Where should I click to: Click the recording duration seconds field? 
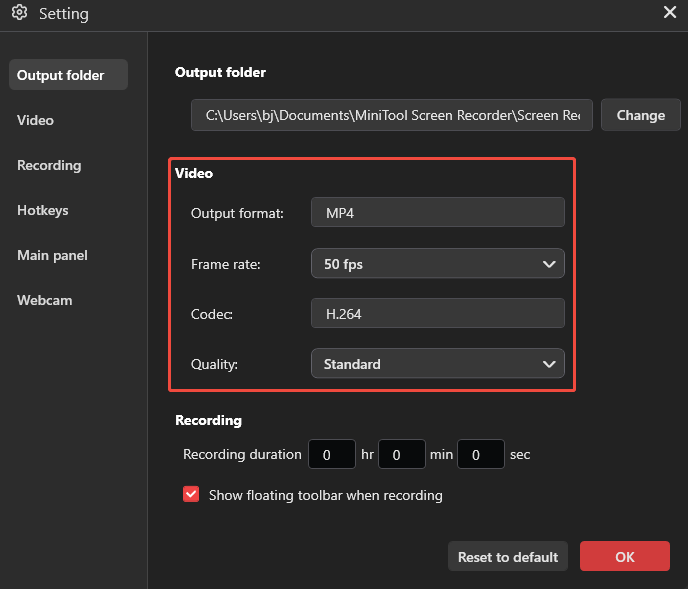(480, 454)
